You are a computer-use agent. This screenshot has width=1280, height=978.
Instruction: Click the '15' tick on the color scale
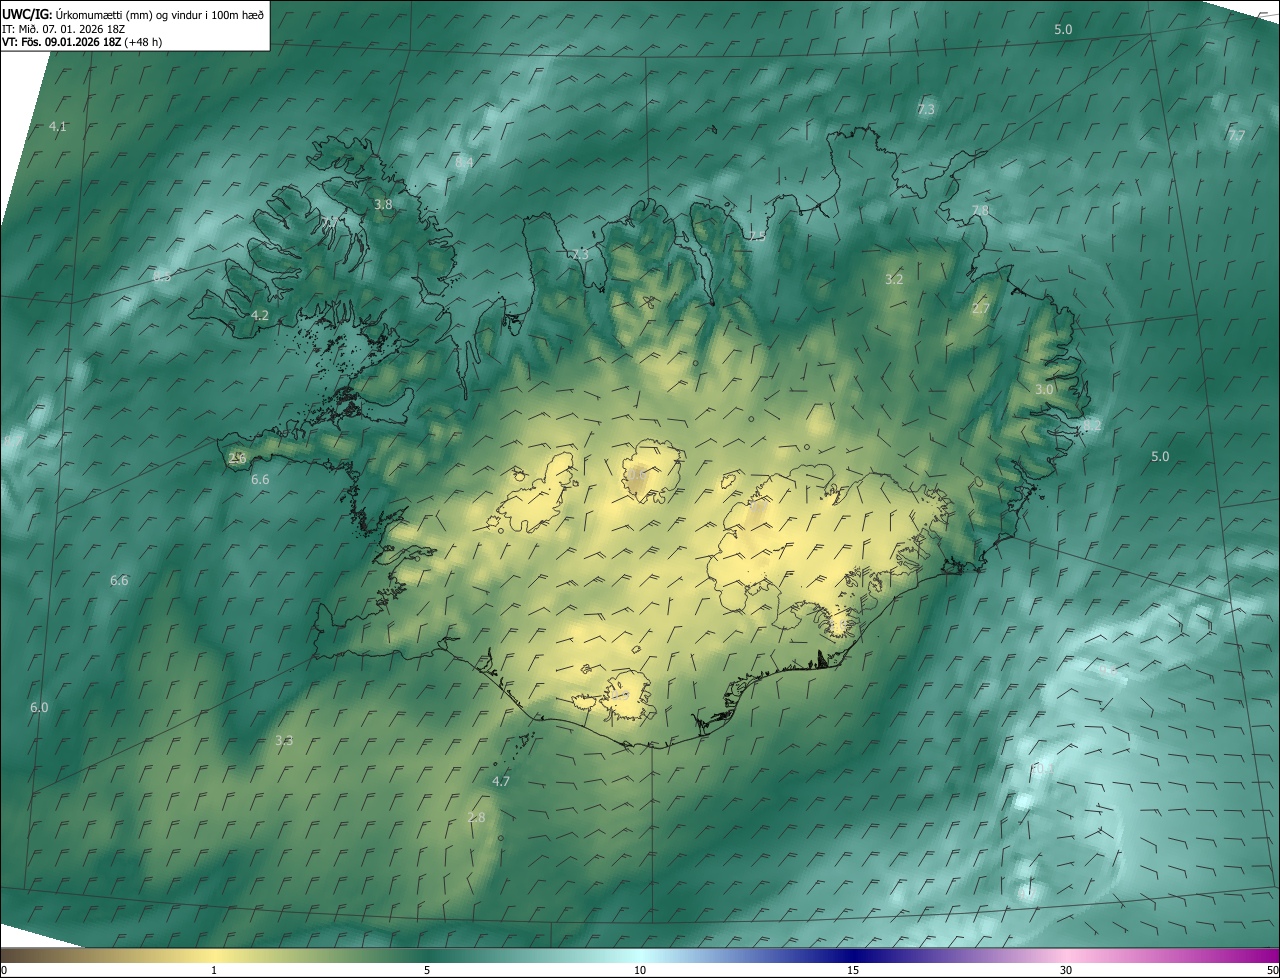click(853, 970)
